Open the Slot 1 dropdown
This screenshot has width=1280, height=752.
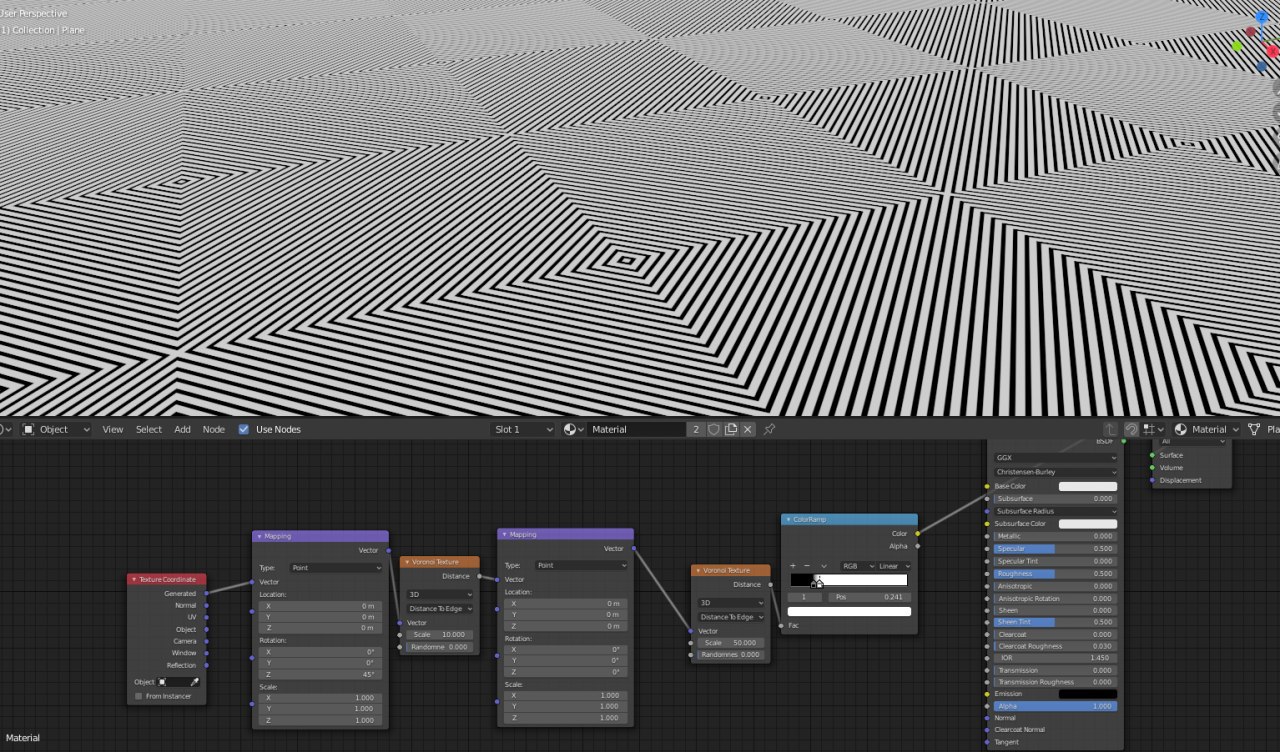pyautogui.click(x=522, y=429)
